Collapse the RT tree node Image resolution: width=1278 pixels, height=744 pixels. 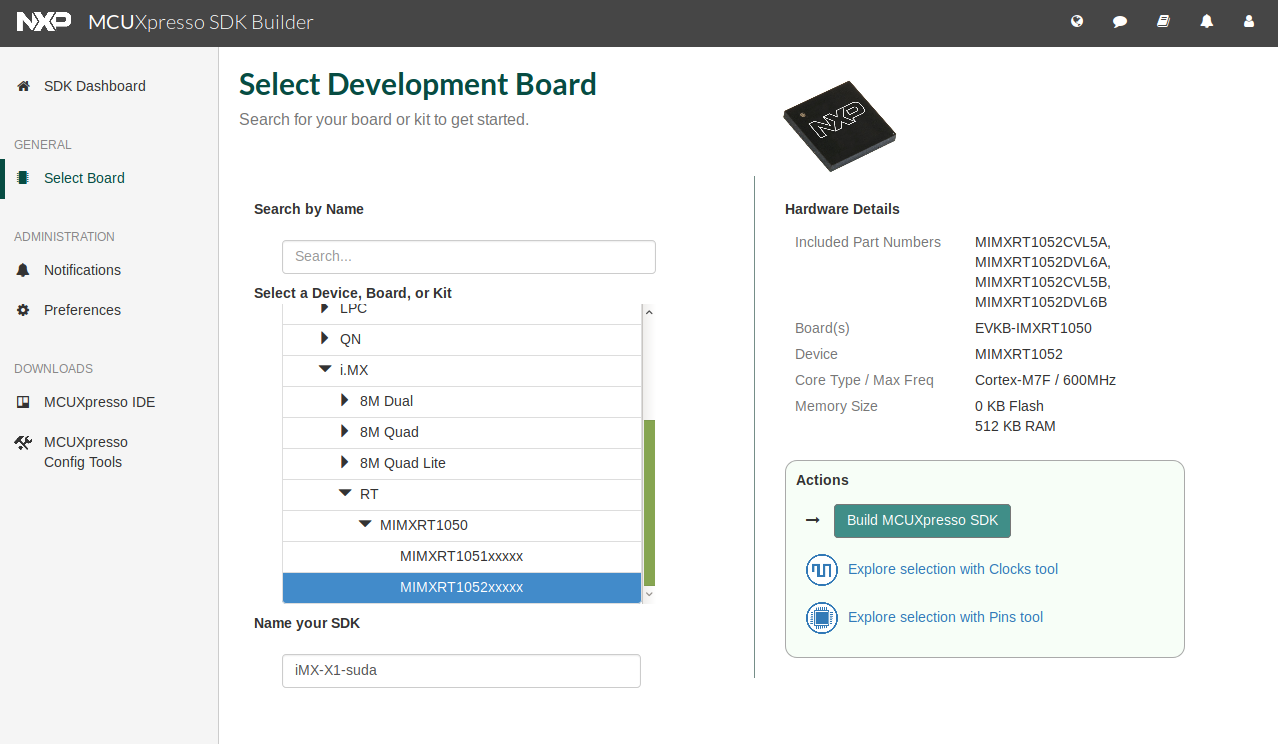345,493
